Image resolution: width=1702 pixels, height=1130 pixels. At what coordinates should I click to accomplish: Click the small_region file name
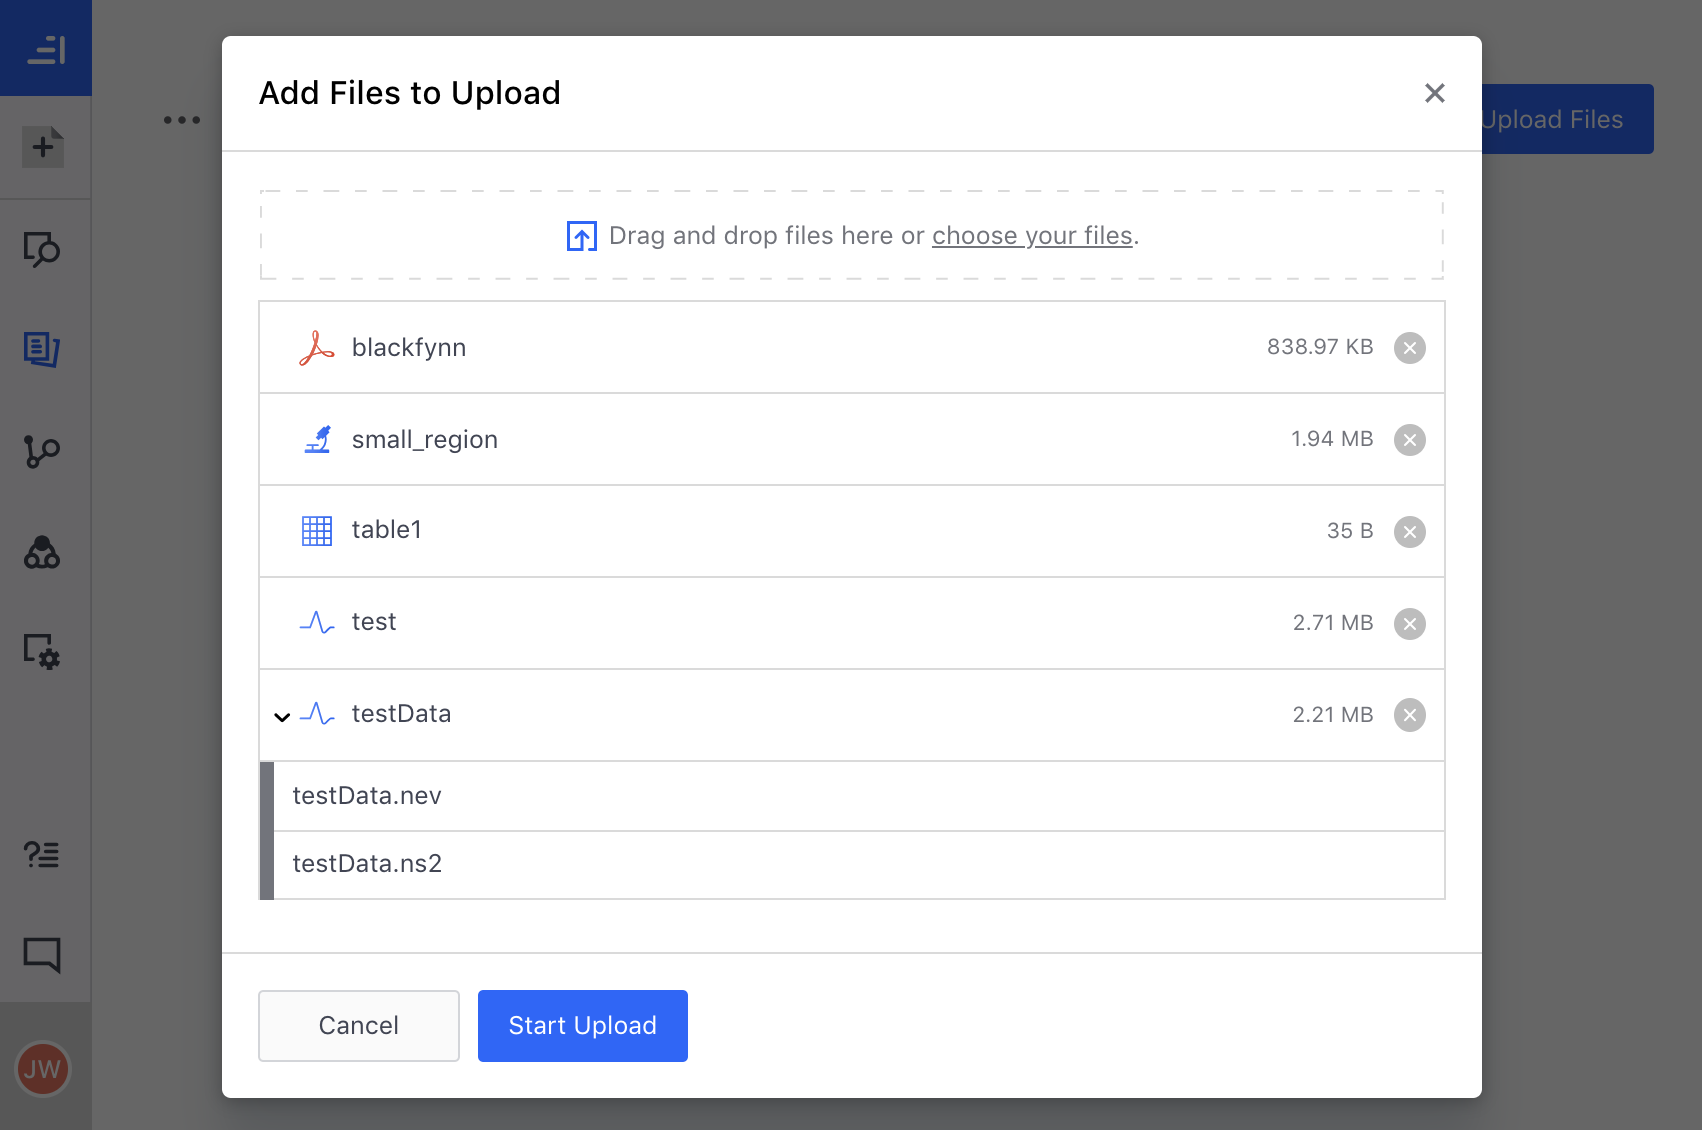(425, 440)
